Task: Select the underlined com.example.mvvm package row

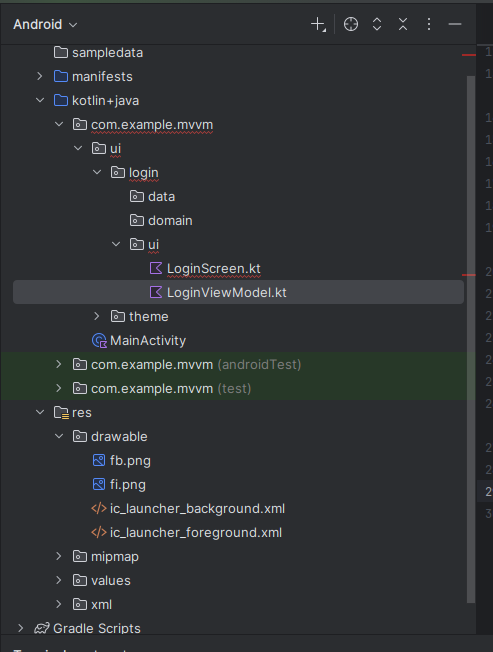Action: (238, 124)
